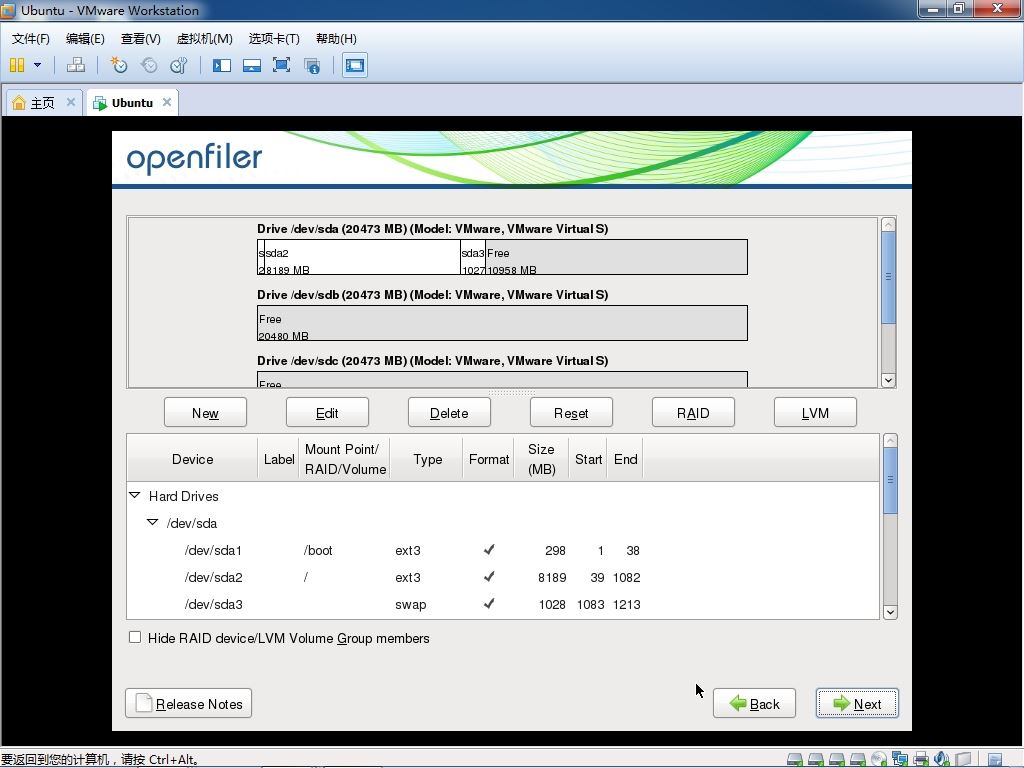Click the Free 20480 MB block of /dev/sdb
The width and height of the screenshot is (1024, 768).
tap(502, 323)
